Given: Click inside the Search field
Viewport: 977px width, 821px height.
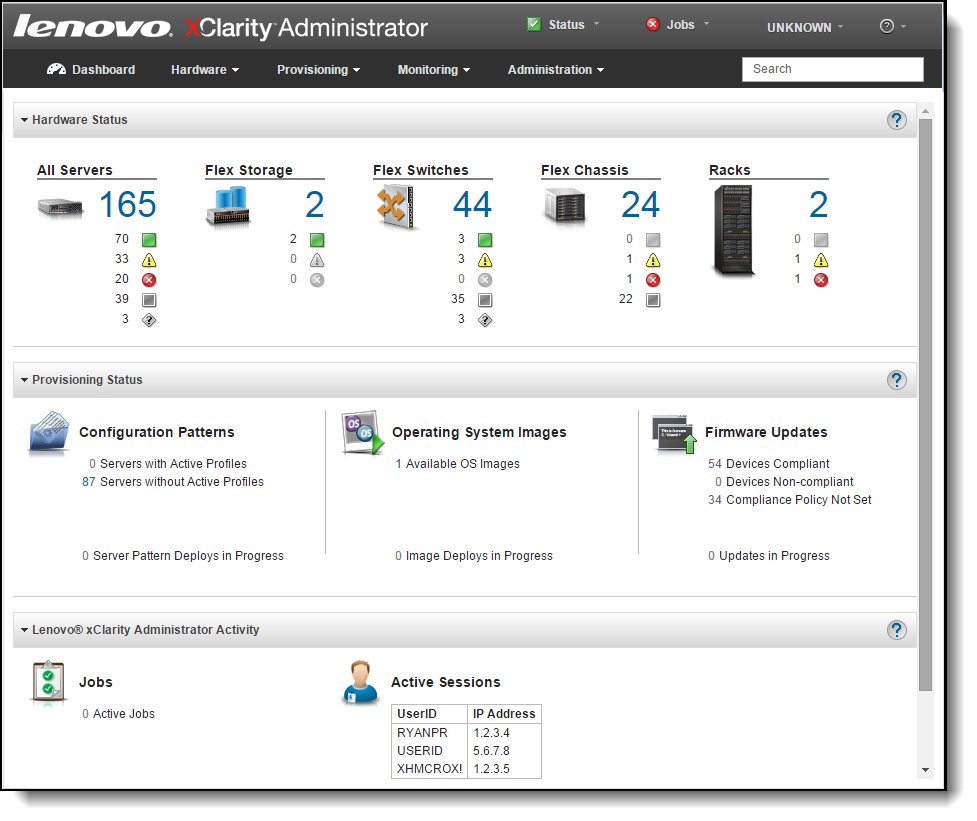Looking at the screenshot, I should tap(832, 69).
